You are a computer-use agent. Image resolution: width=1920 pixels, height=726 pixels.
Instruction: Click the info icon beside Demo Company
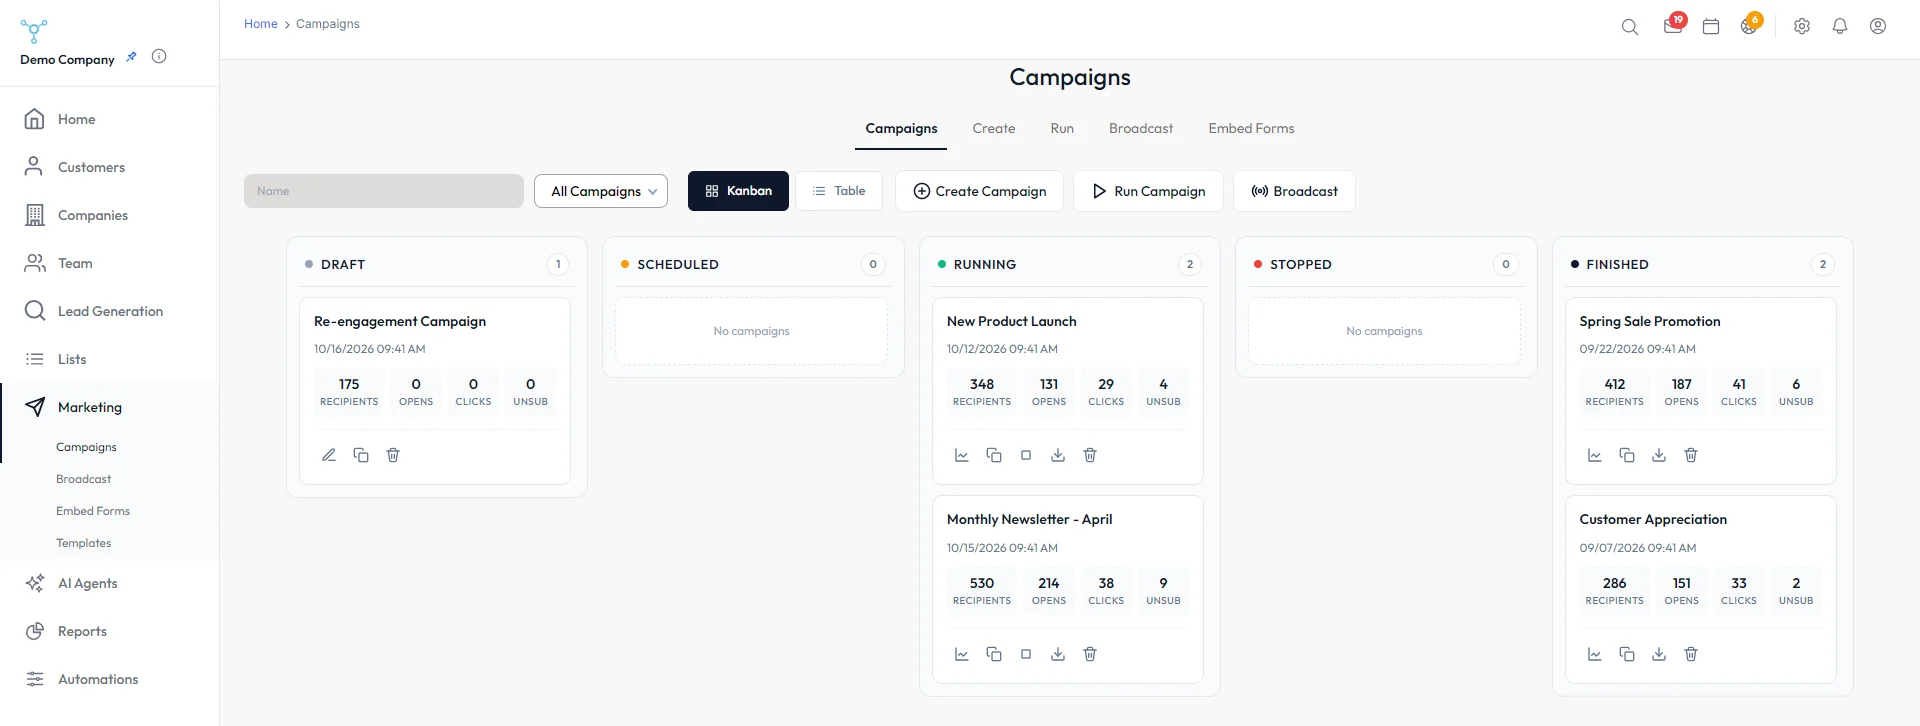[159, 57]
